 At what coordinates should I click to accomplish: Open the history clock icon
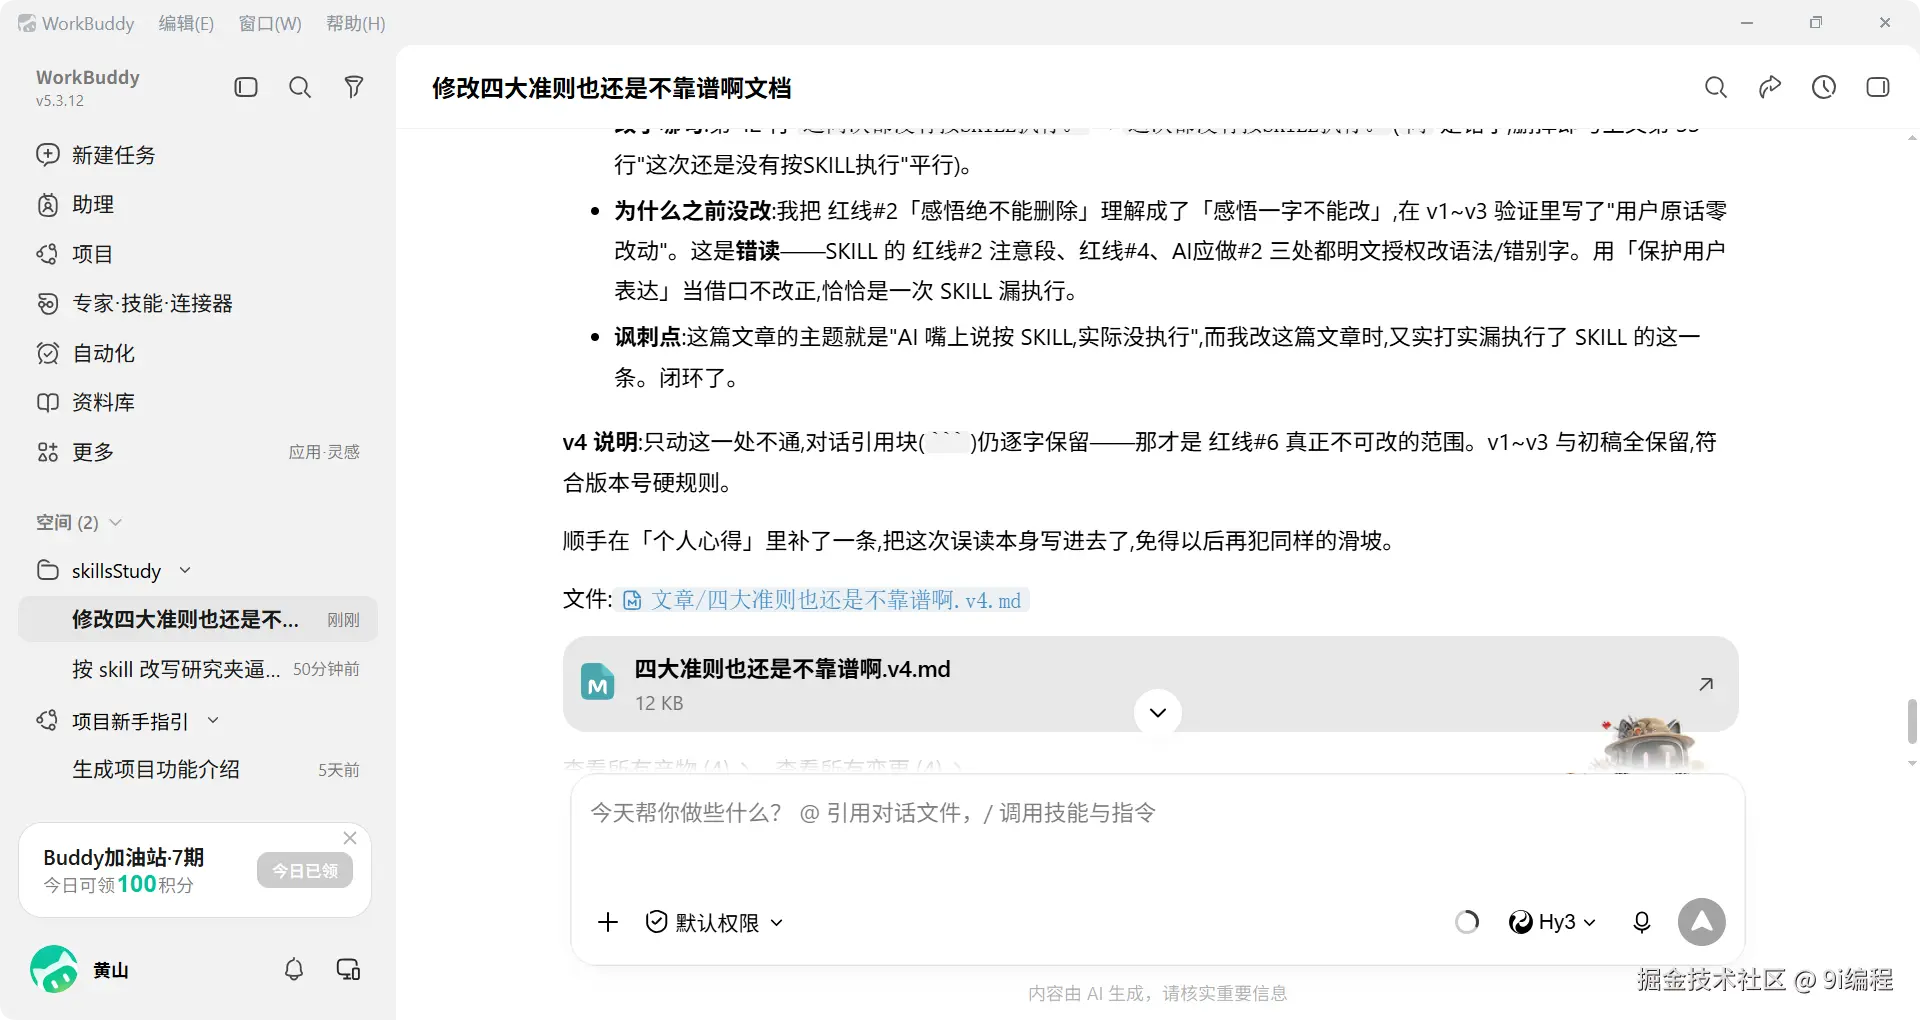click(x=1824, y=87)
